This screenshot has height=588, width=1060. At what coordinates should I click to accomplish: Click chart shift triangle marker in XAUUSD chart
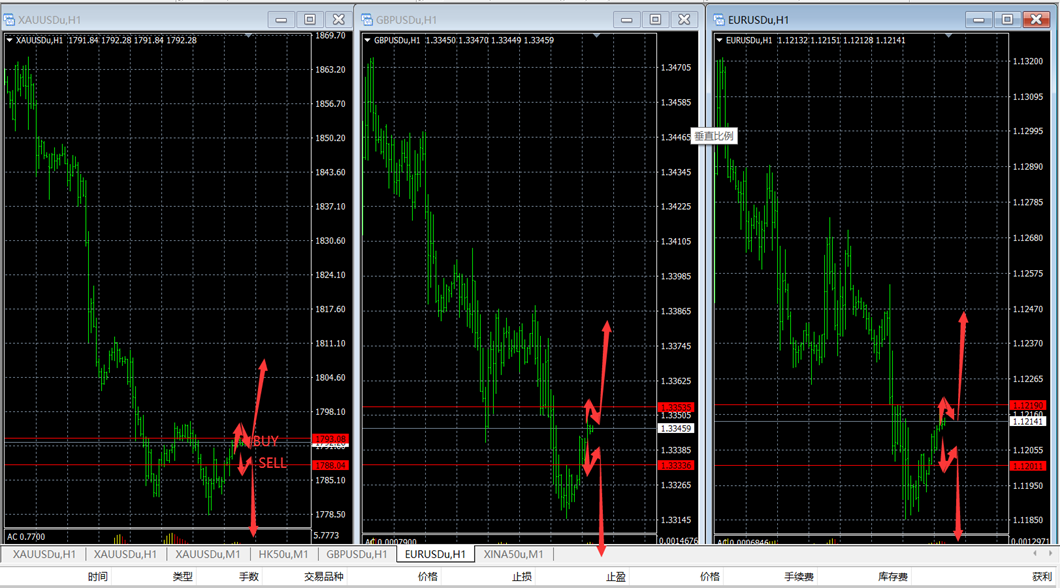pyautogui.click(x=248, y=36)
